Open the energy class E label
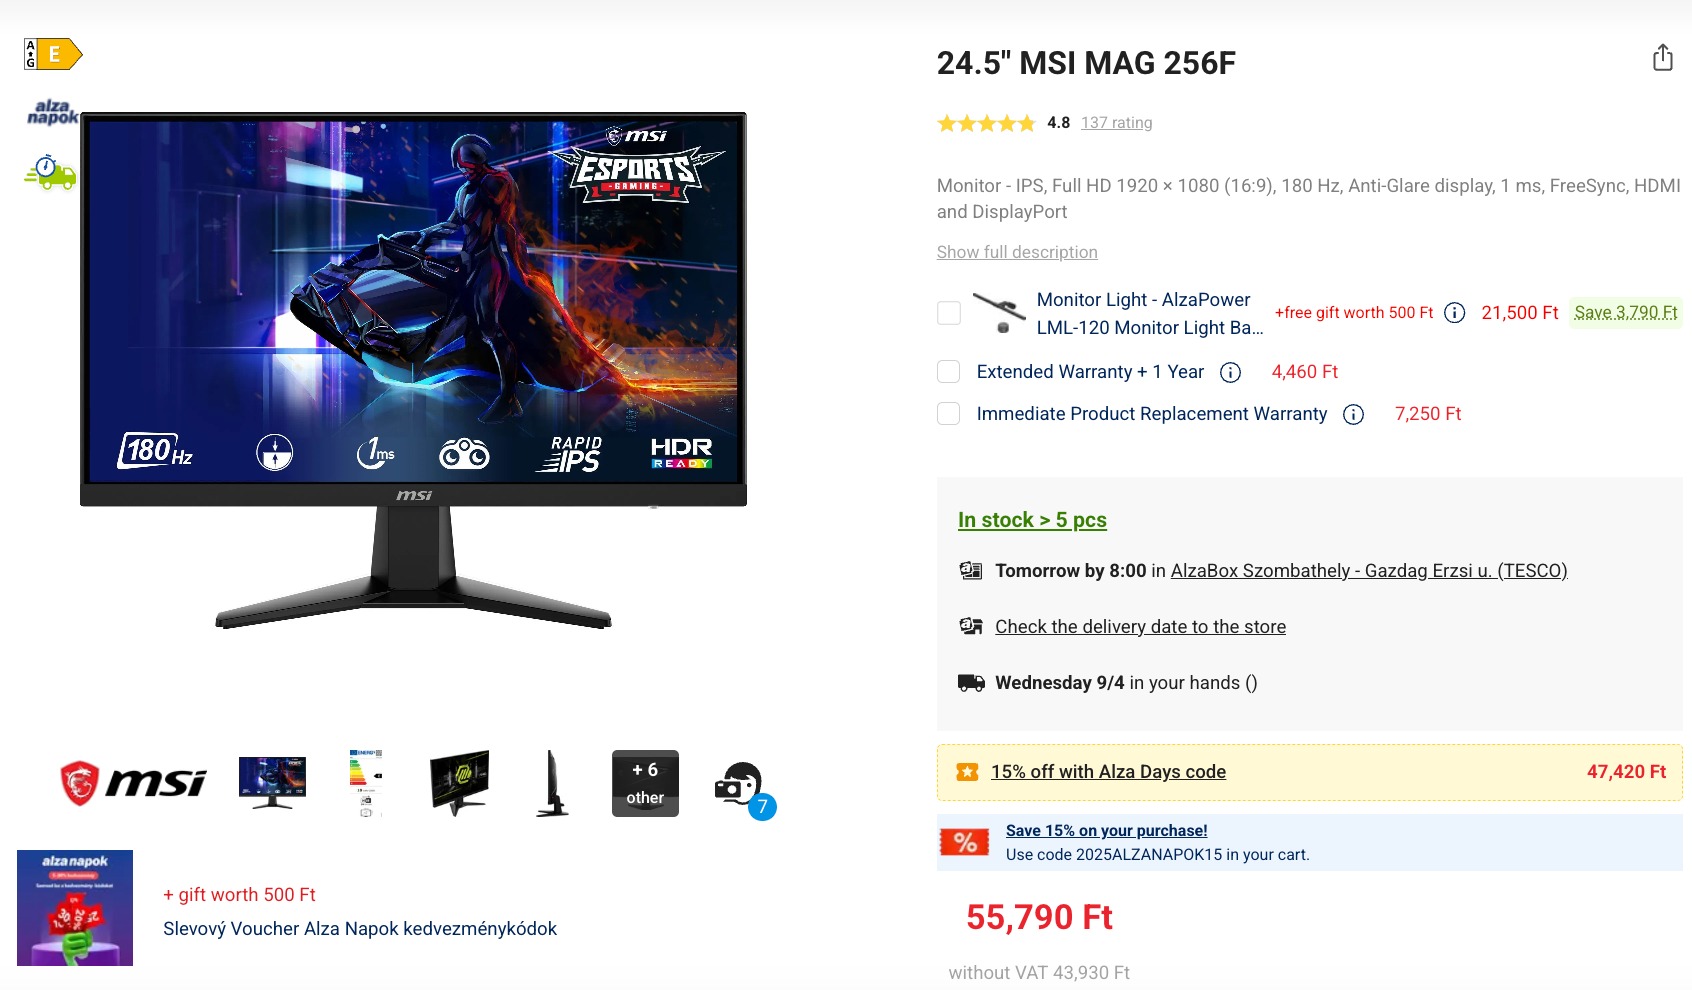Image resolution: width=1692 pixels, height=990 pixels. [53, 54]
